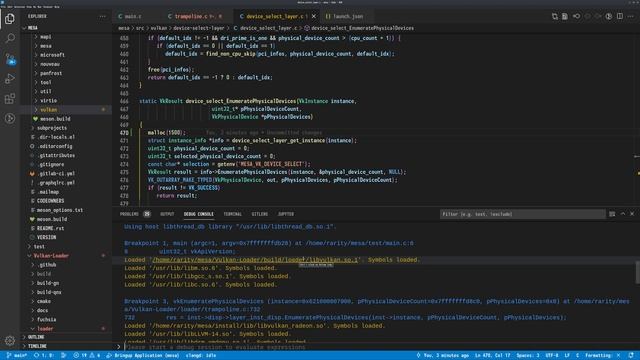The height and width of the screenshot is (360, 640).
Task: Open the .gitlab-ci.yml file
Action: tap(65, 173)
